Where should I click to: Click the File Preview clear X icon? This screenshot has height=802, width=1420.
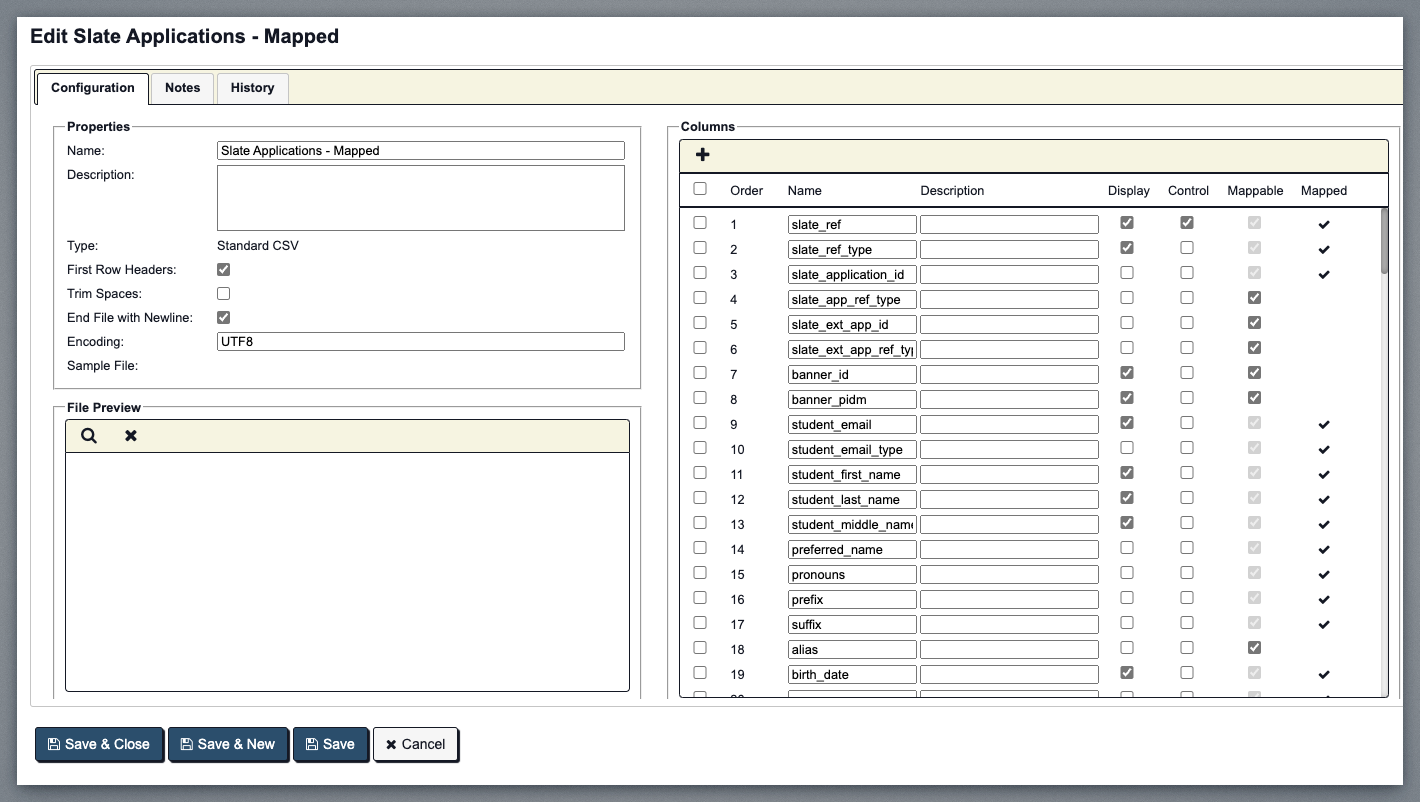[x=131, y=436]
